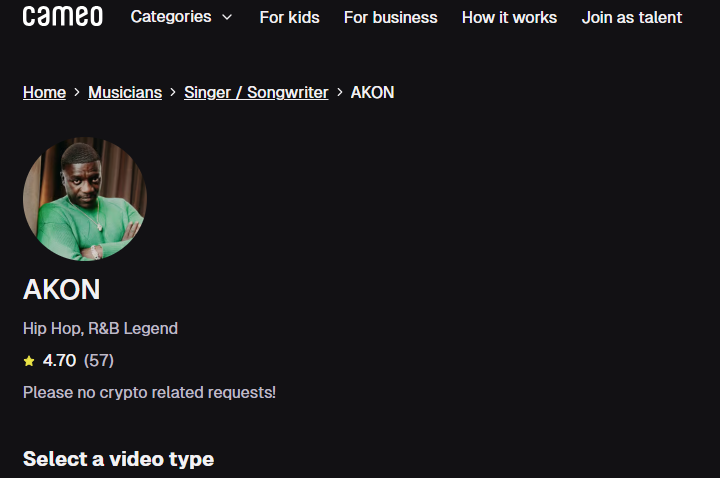This screenshot has width=720, height=478.
Task: Open the 57 reviews count
Action: pyautogui.click(x=99, y=360)
